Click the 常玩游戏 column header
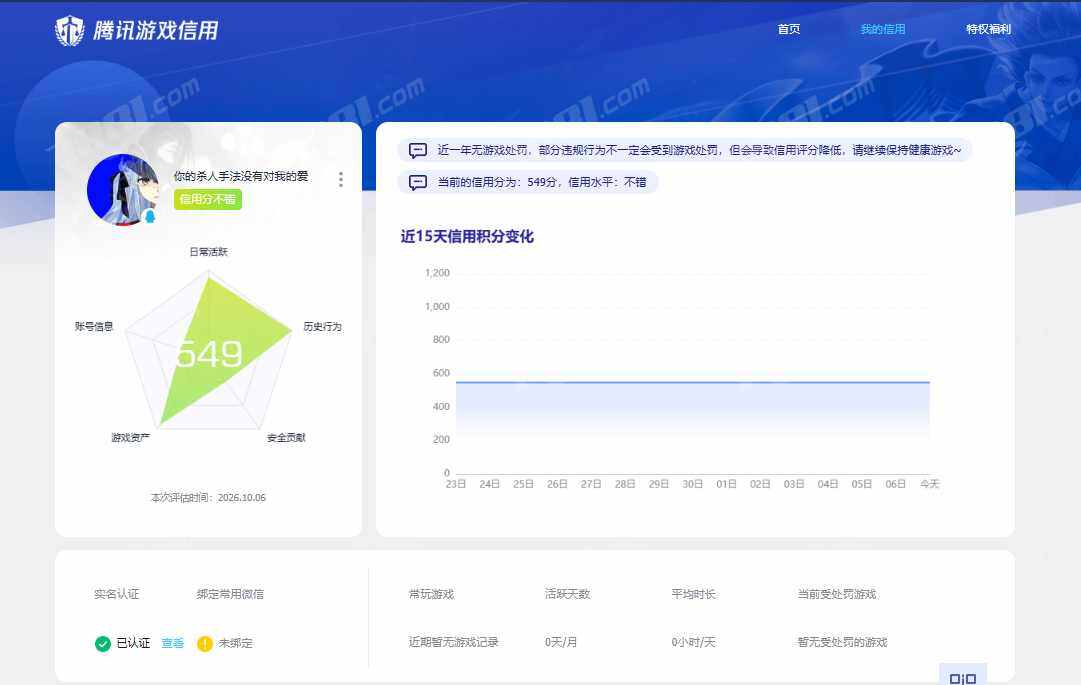 432,594
